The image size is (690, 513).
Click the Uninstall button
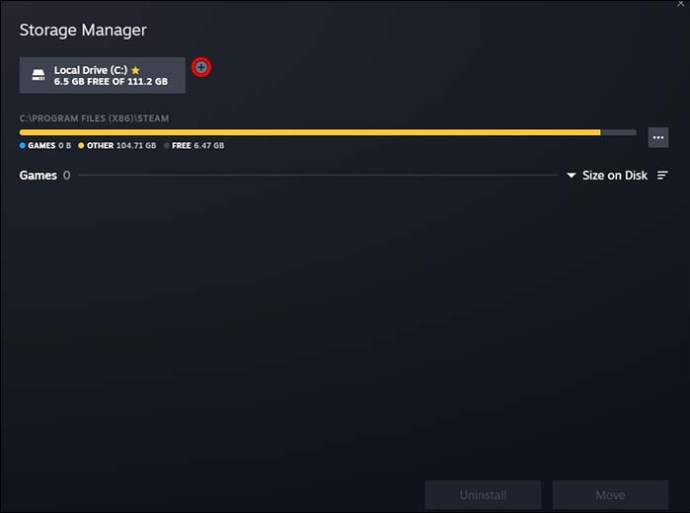click(483, 495)
